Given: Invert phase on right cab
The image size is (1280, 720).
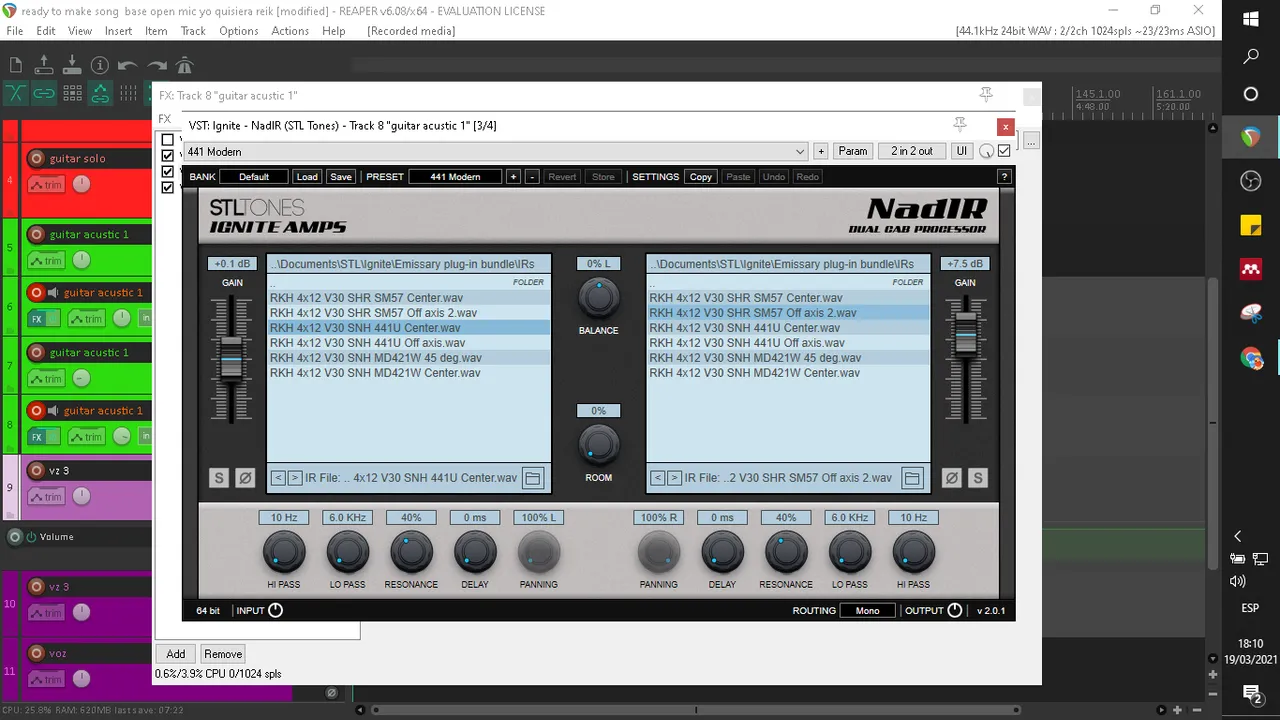Looking at the screenshot, I should click(951, 478).
